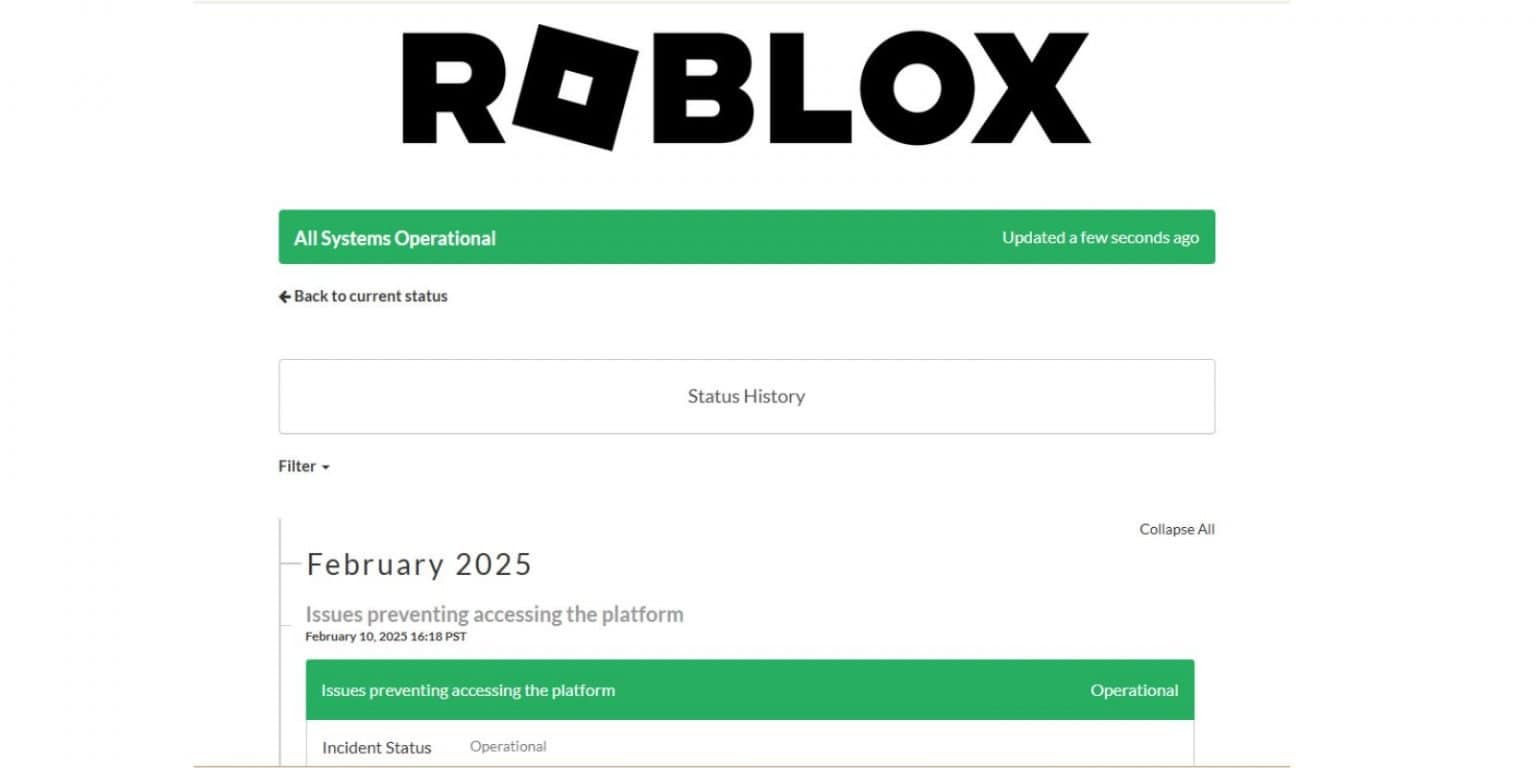Click the Issues preventing accessing the platform title
The width and height of the screenshot is (1536, 768).
494,614
